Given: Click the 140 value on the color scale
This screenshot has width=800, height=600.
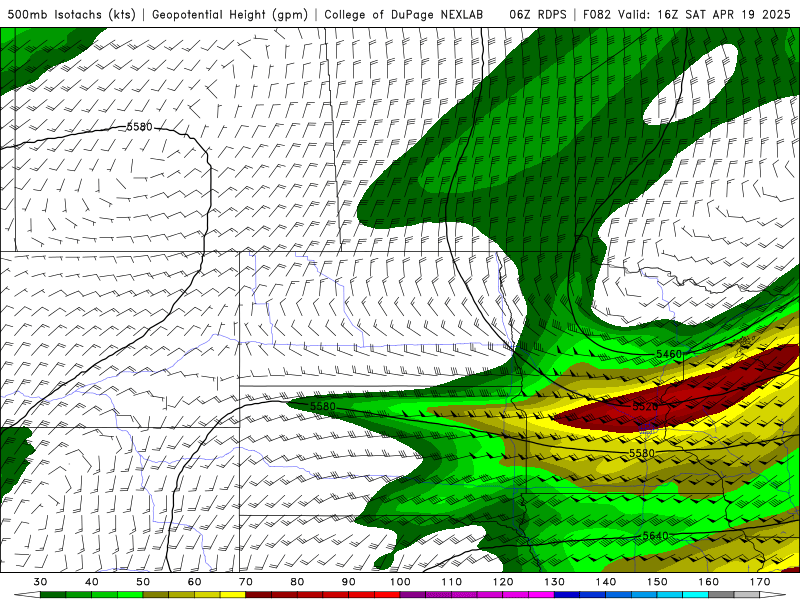Looking at the screenshot, I should click(x=606, y=582).
